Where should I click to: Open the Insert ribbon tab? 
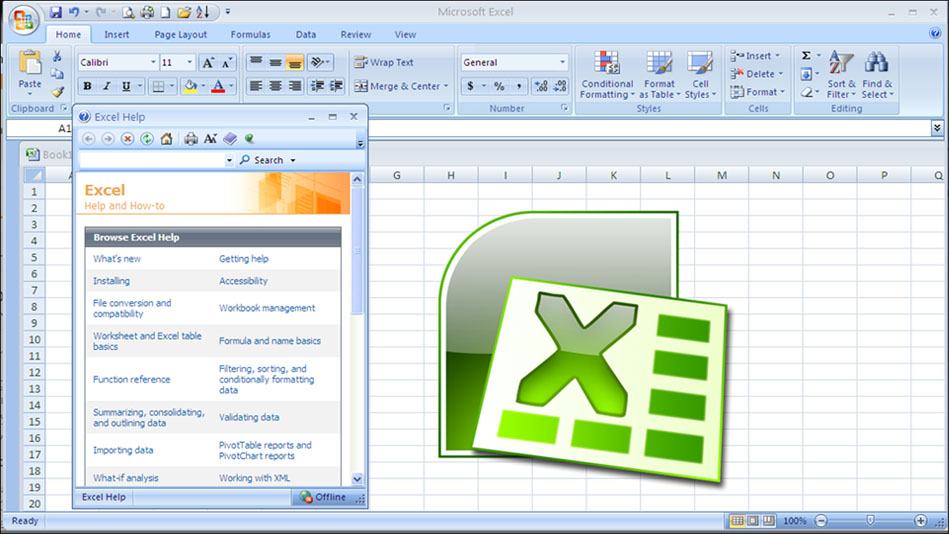[116, 35]
